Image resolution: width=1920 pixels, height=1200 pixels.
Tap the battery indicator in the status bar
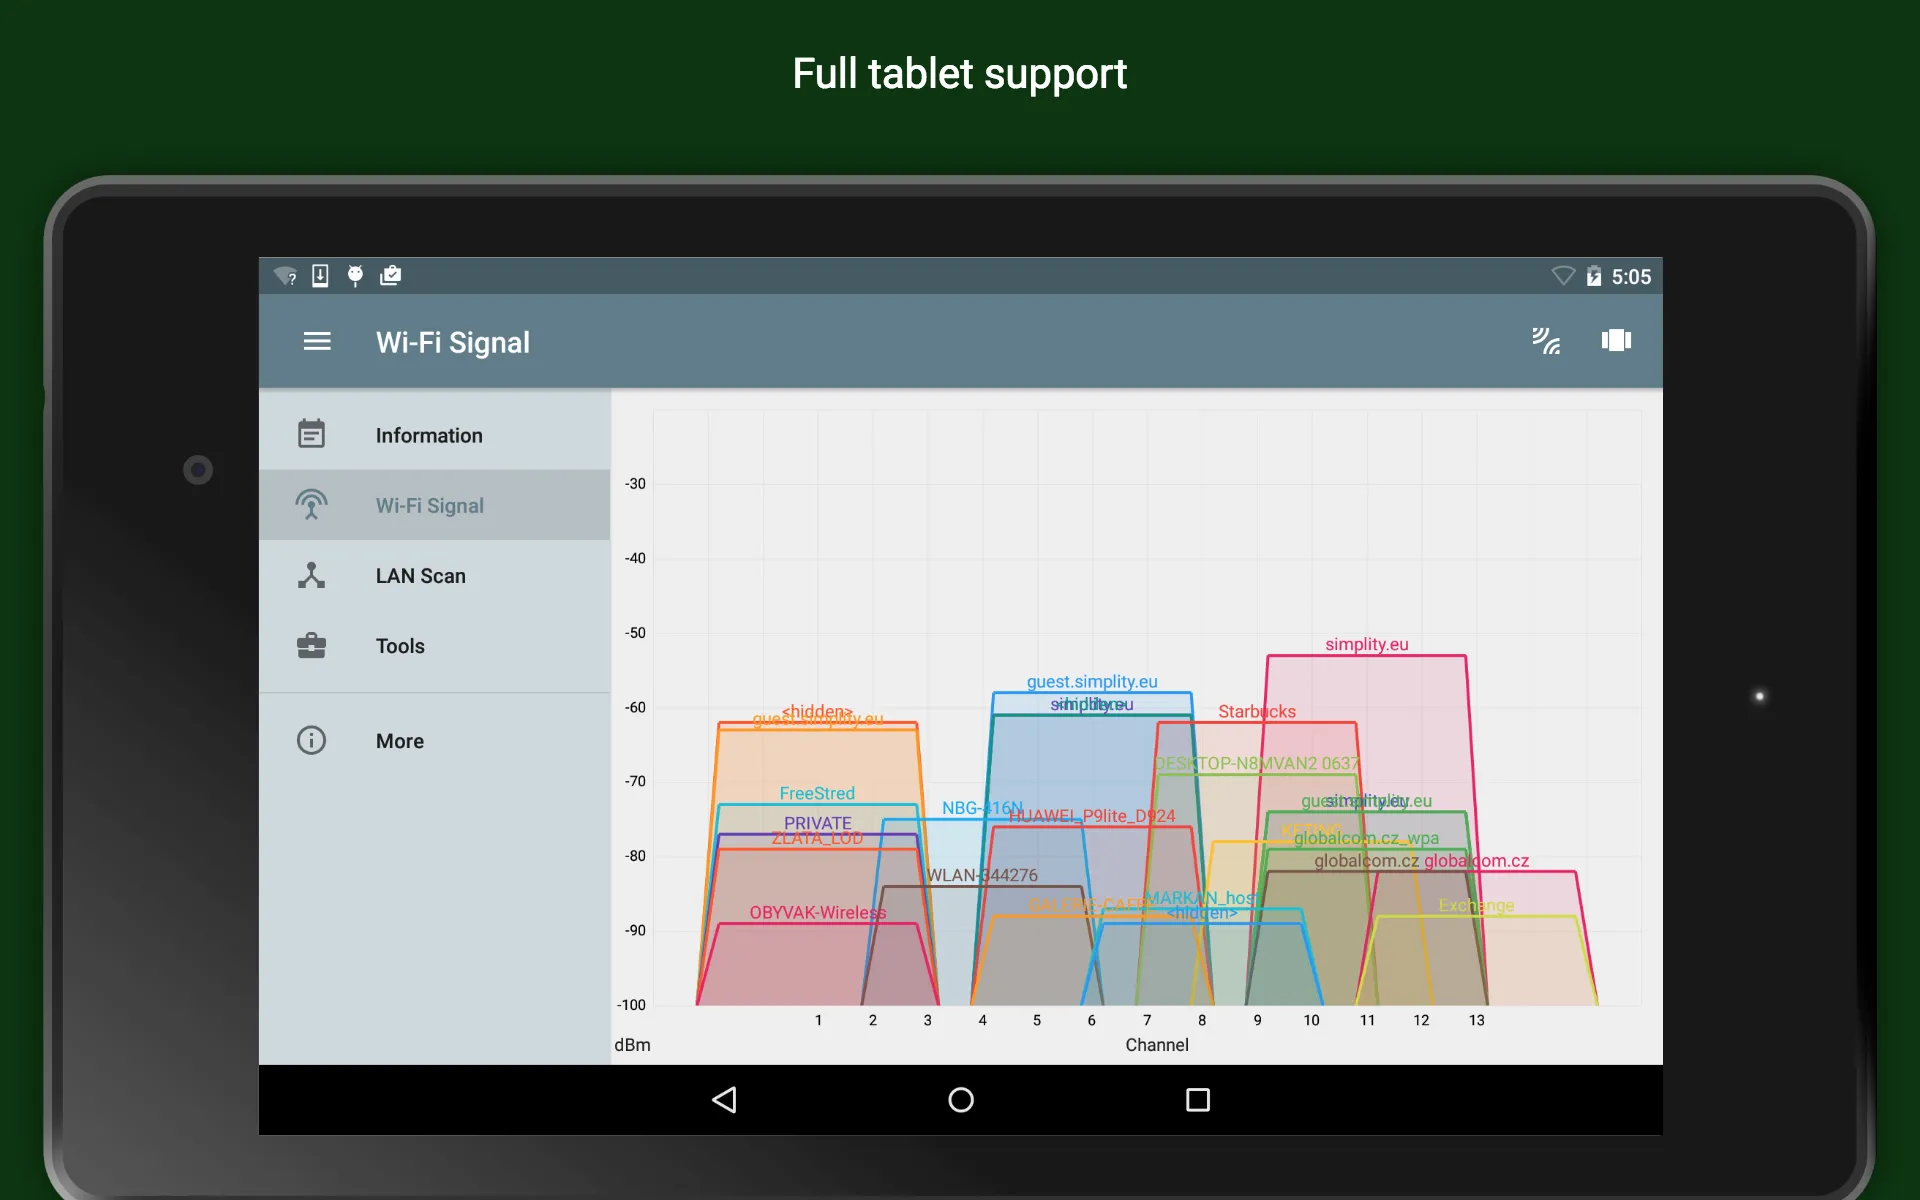click(x=1595, y=276)
